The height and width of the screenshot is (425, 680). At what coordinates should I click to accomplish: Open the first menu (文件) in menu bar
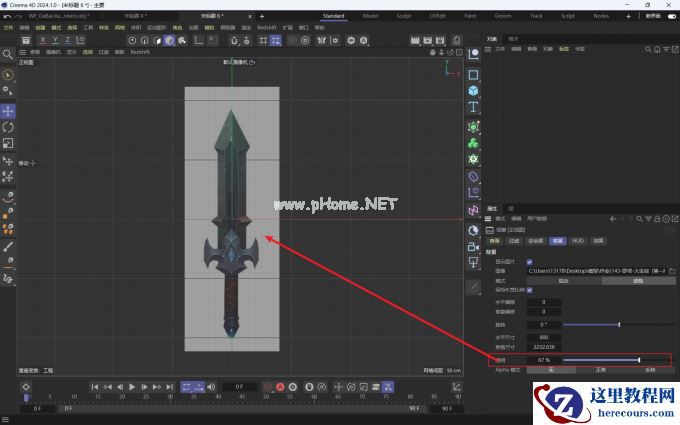[x=8, y=27]
